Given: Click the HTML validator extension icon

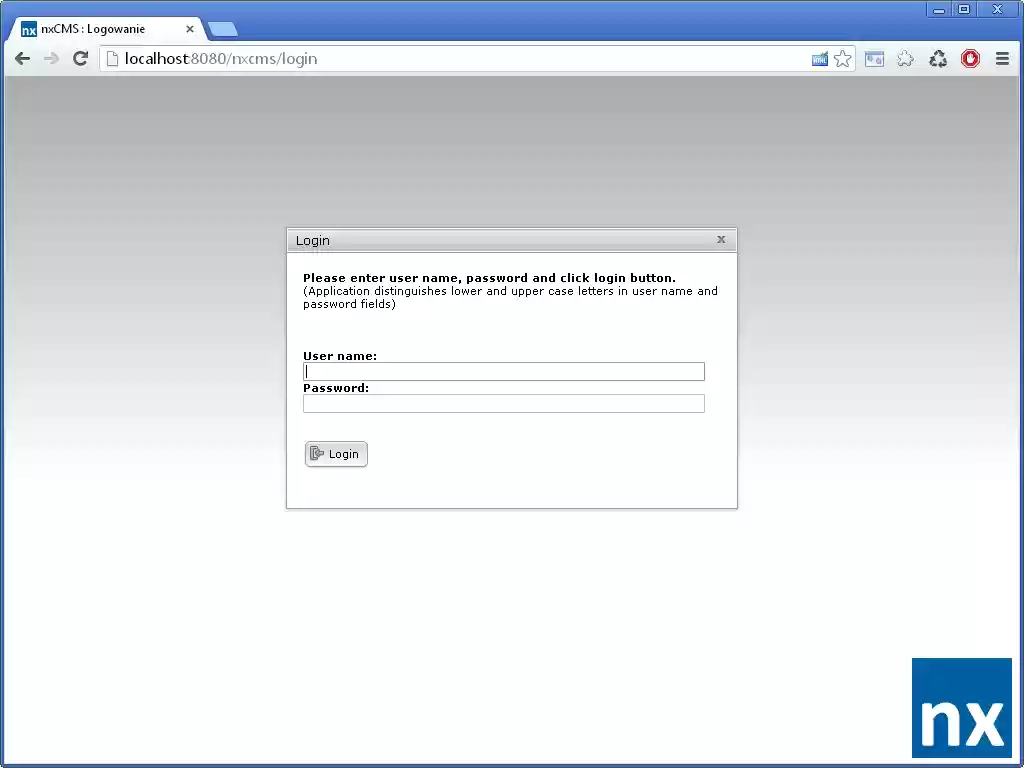Looking at the screenshot, I should click(x=821, y=59).
